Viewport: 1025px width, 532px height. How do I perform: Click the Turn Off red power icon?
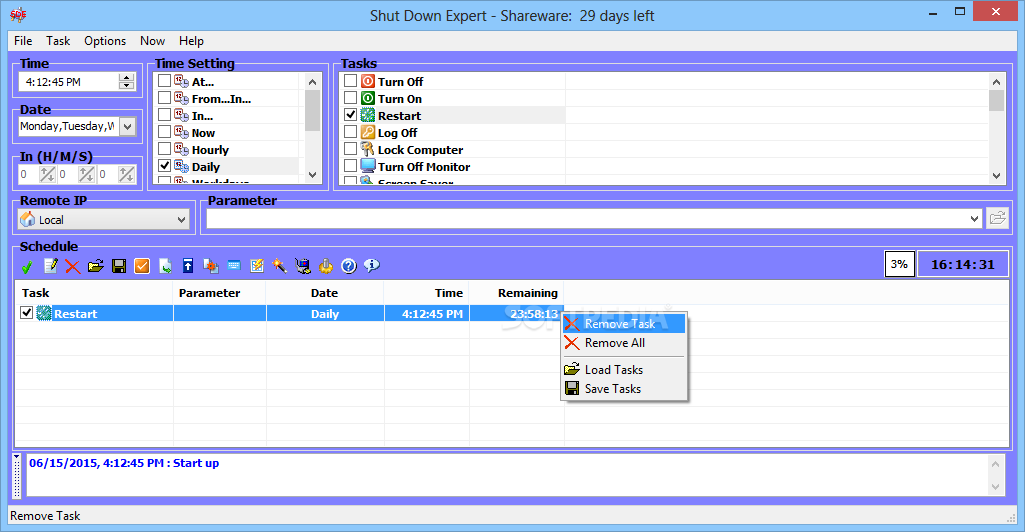click(x=368, y=81)
